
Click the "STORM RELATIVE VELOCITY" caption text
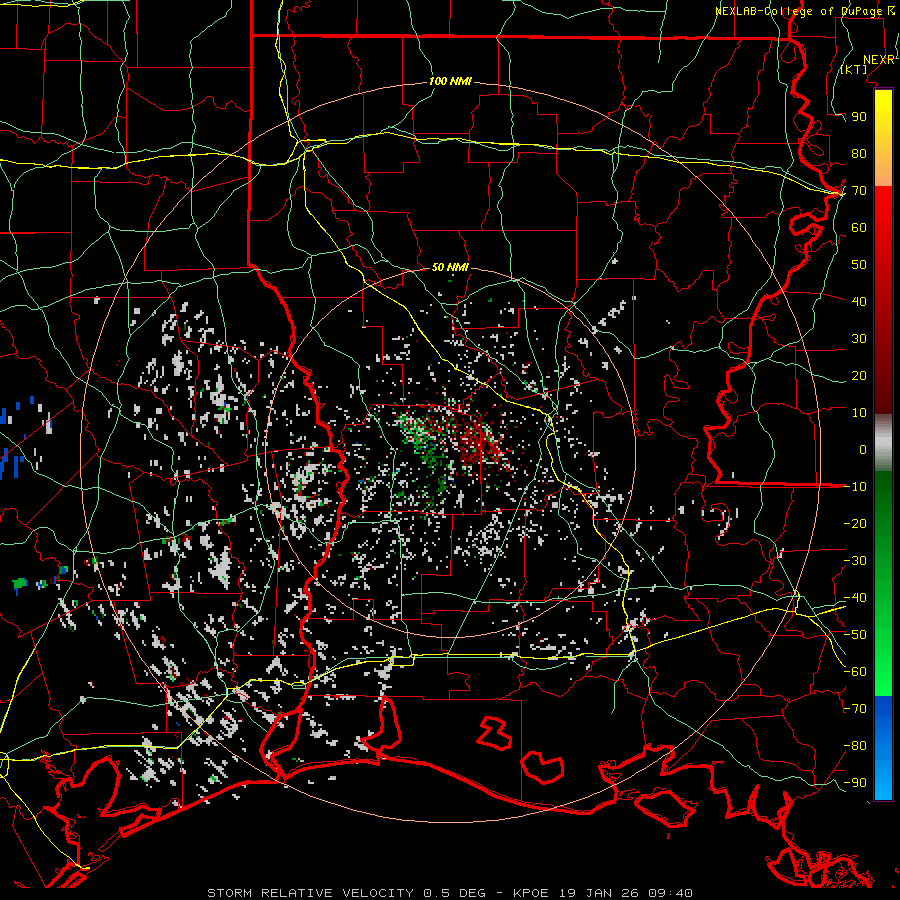tap(310, 893)
